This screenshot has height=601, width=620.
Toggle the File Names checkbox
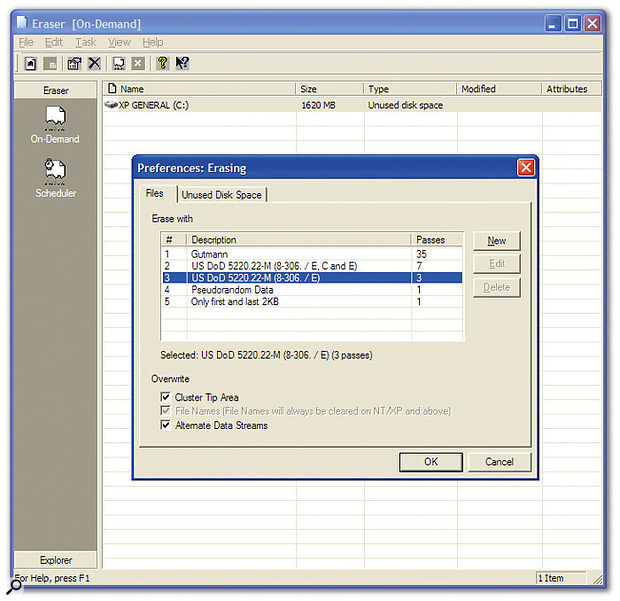point(165,410)
